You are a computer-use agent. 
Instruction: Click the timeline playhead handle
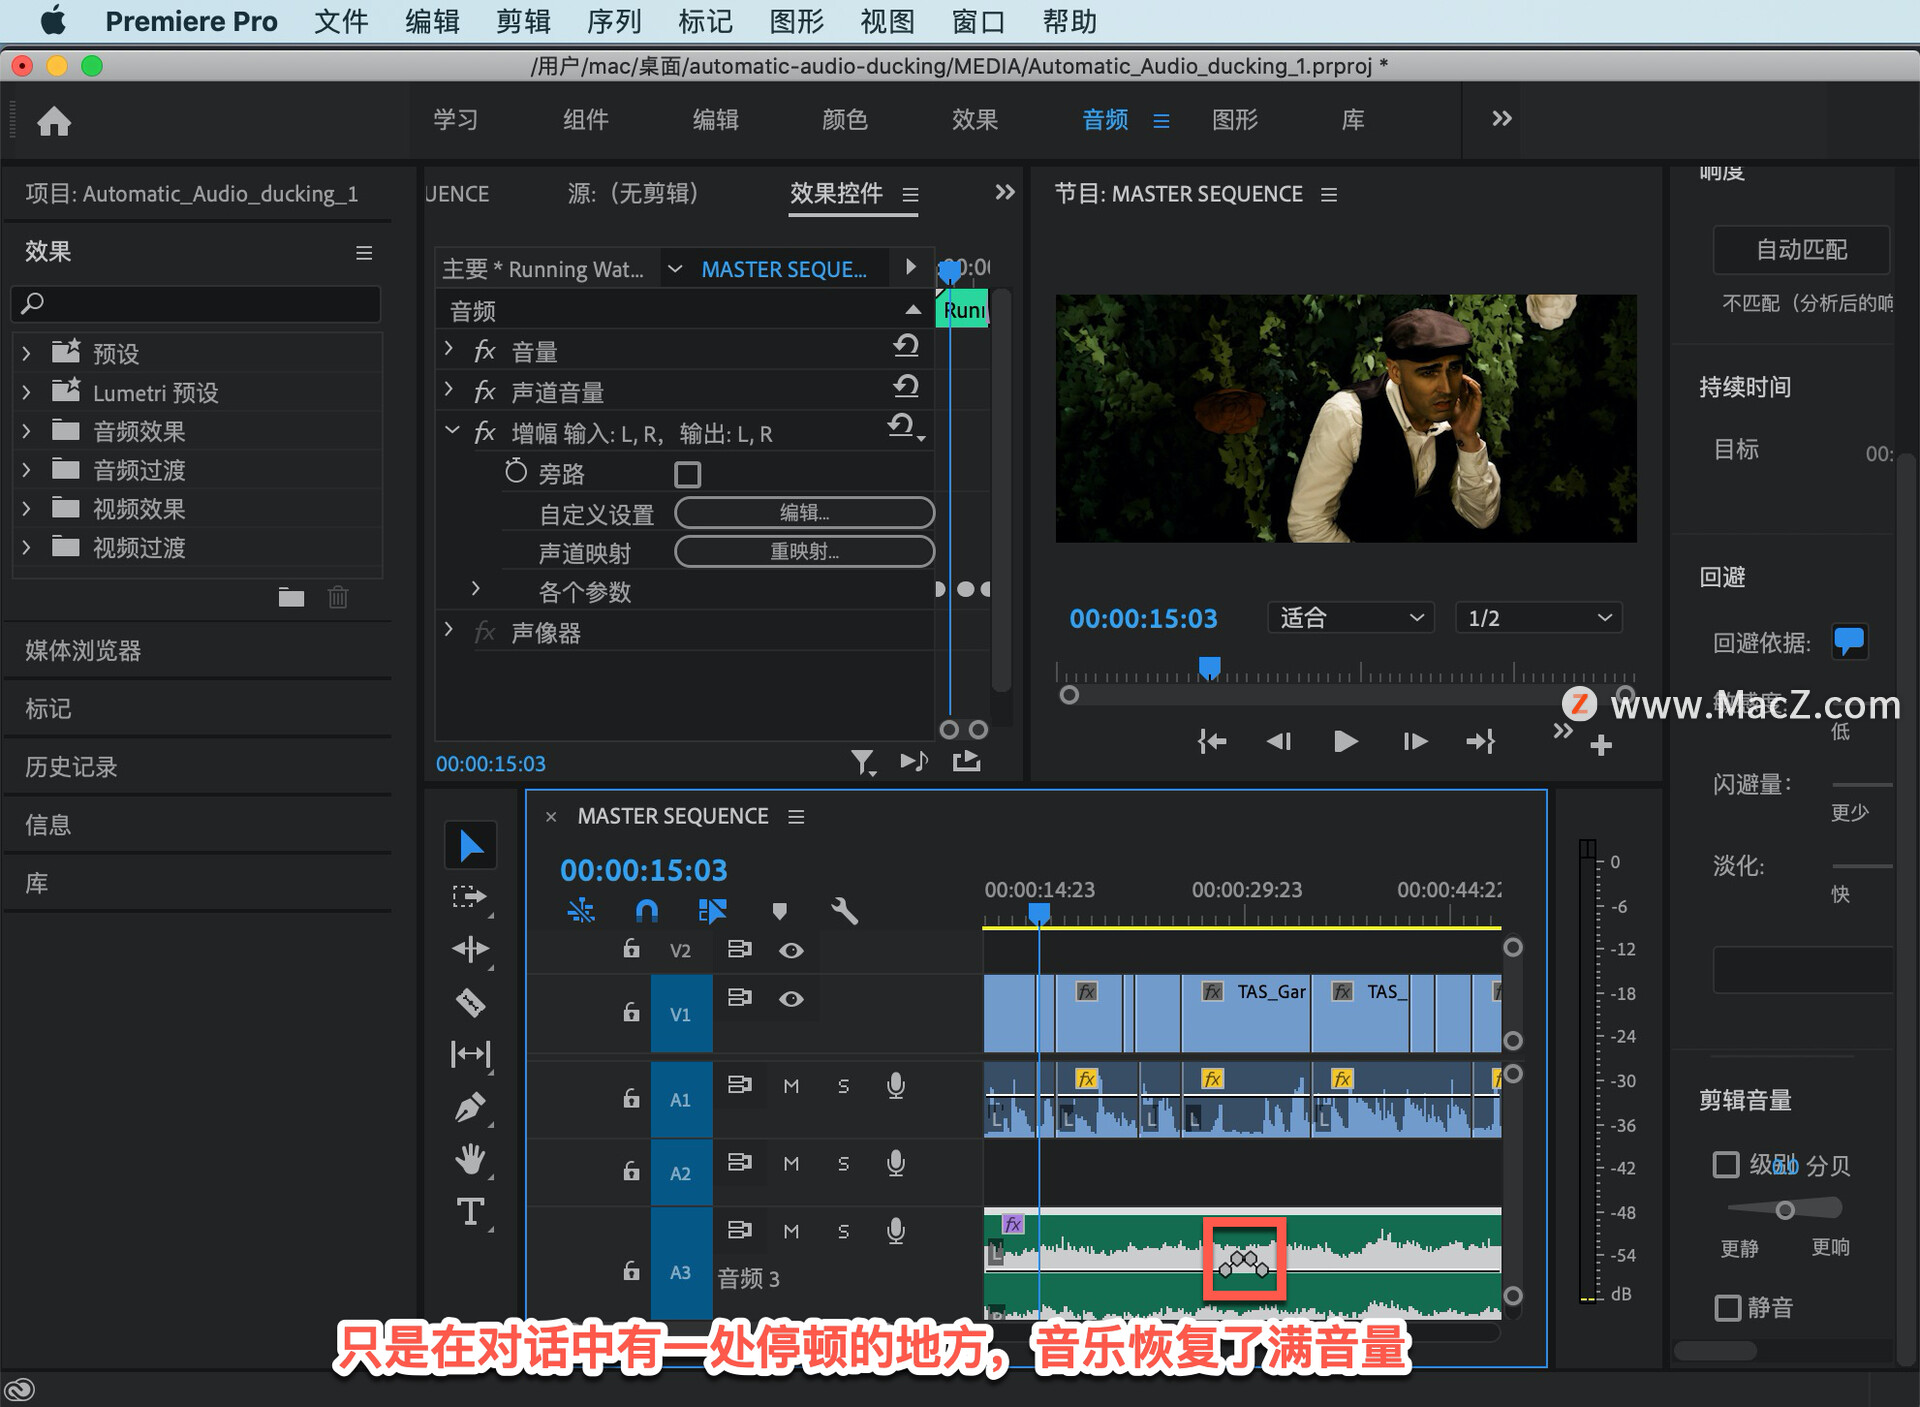[x=1040, y=913]
